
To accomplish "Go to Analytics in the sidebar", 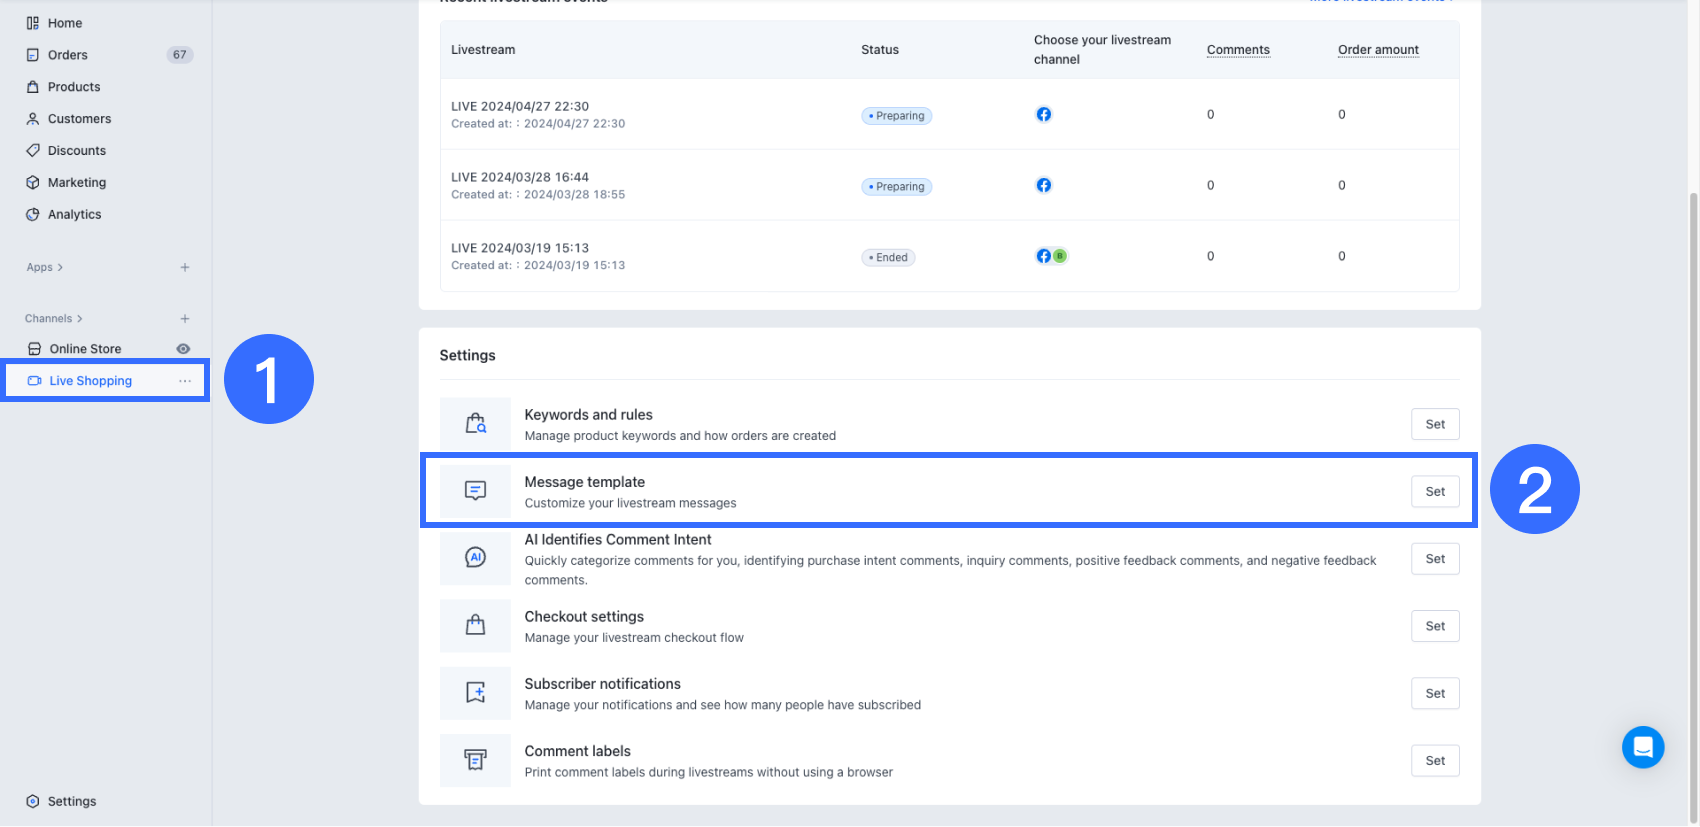I will 74,214.
